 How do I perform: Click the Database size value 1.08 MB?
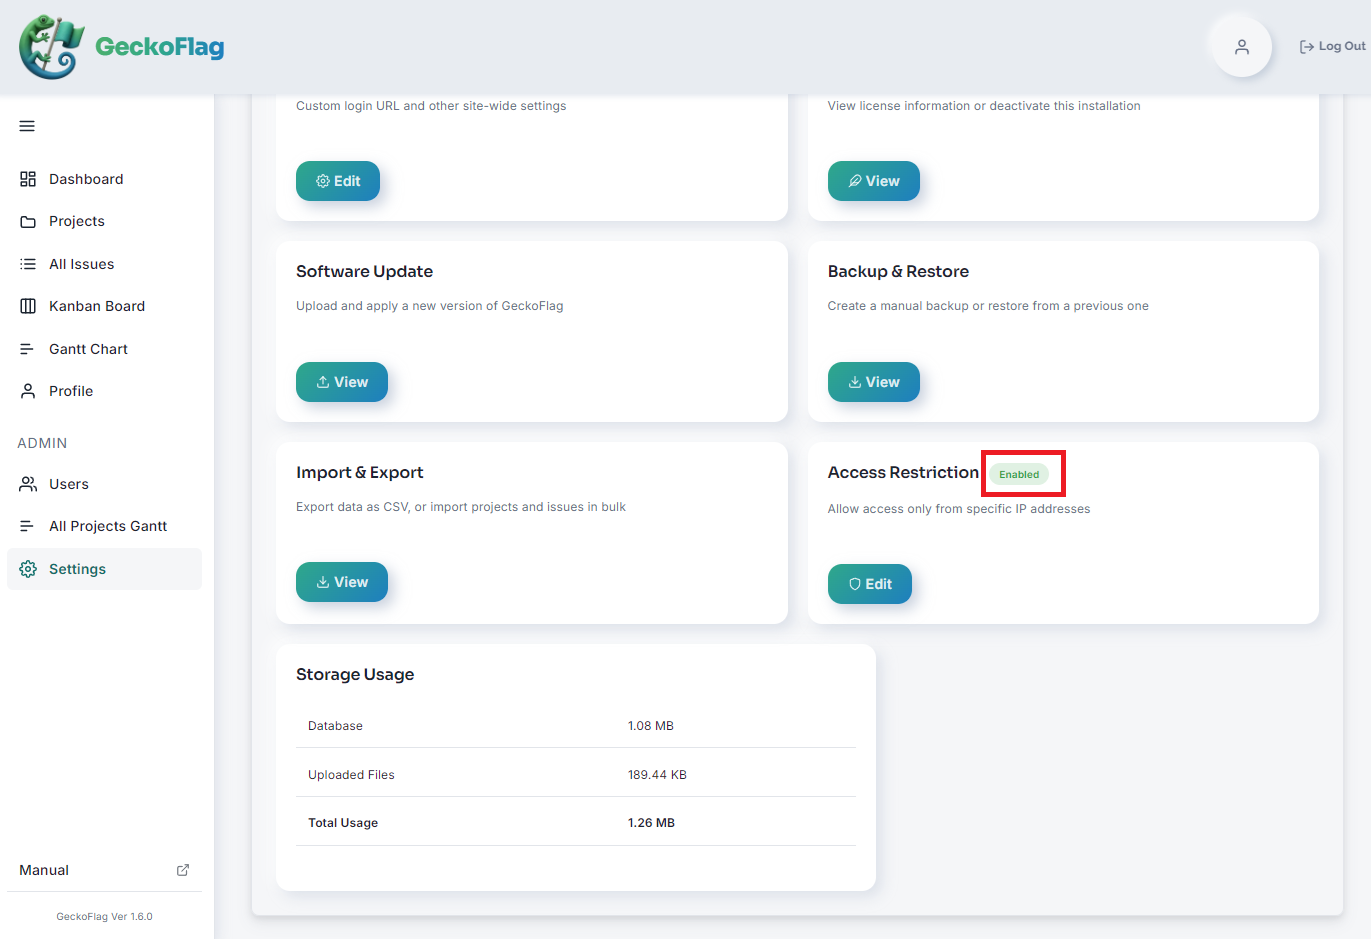(651, 726)
